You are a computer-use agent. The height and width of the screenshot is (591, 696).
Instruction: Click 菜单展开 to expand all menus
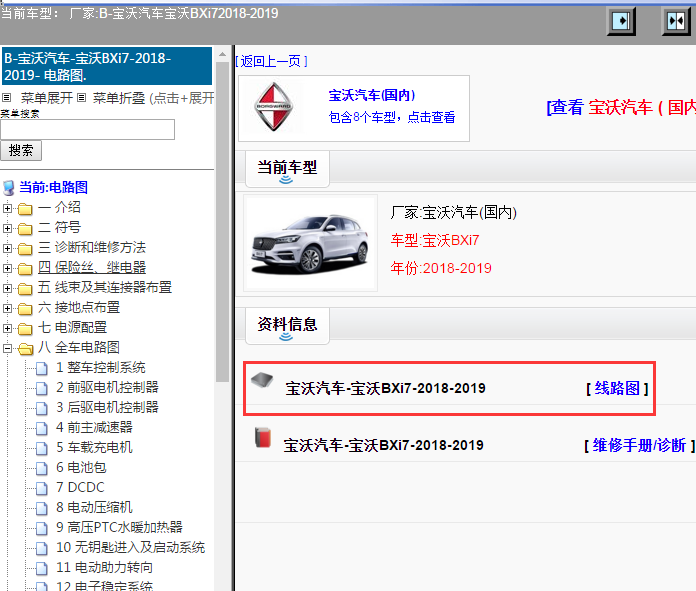click(x=47, y=98)
